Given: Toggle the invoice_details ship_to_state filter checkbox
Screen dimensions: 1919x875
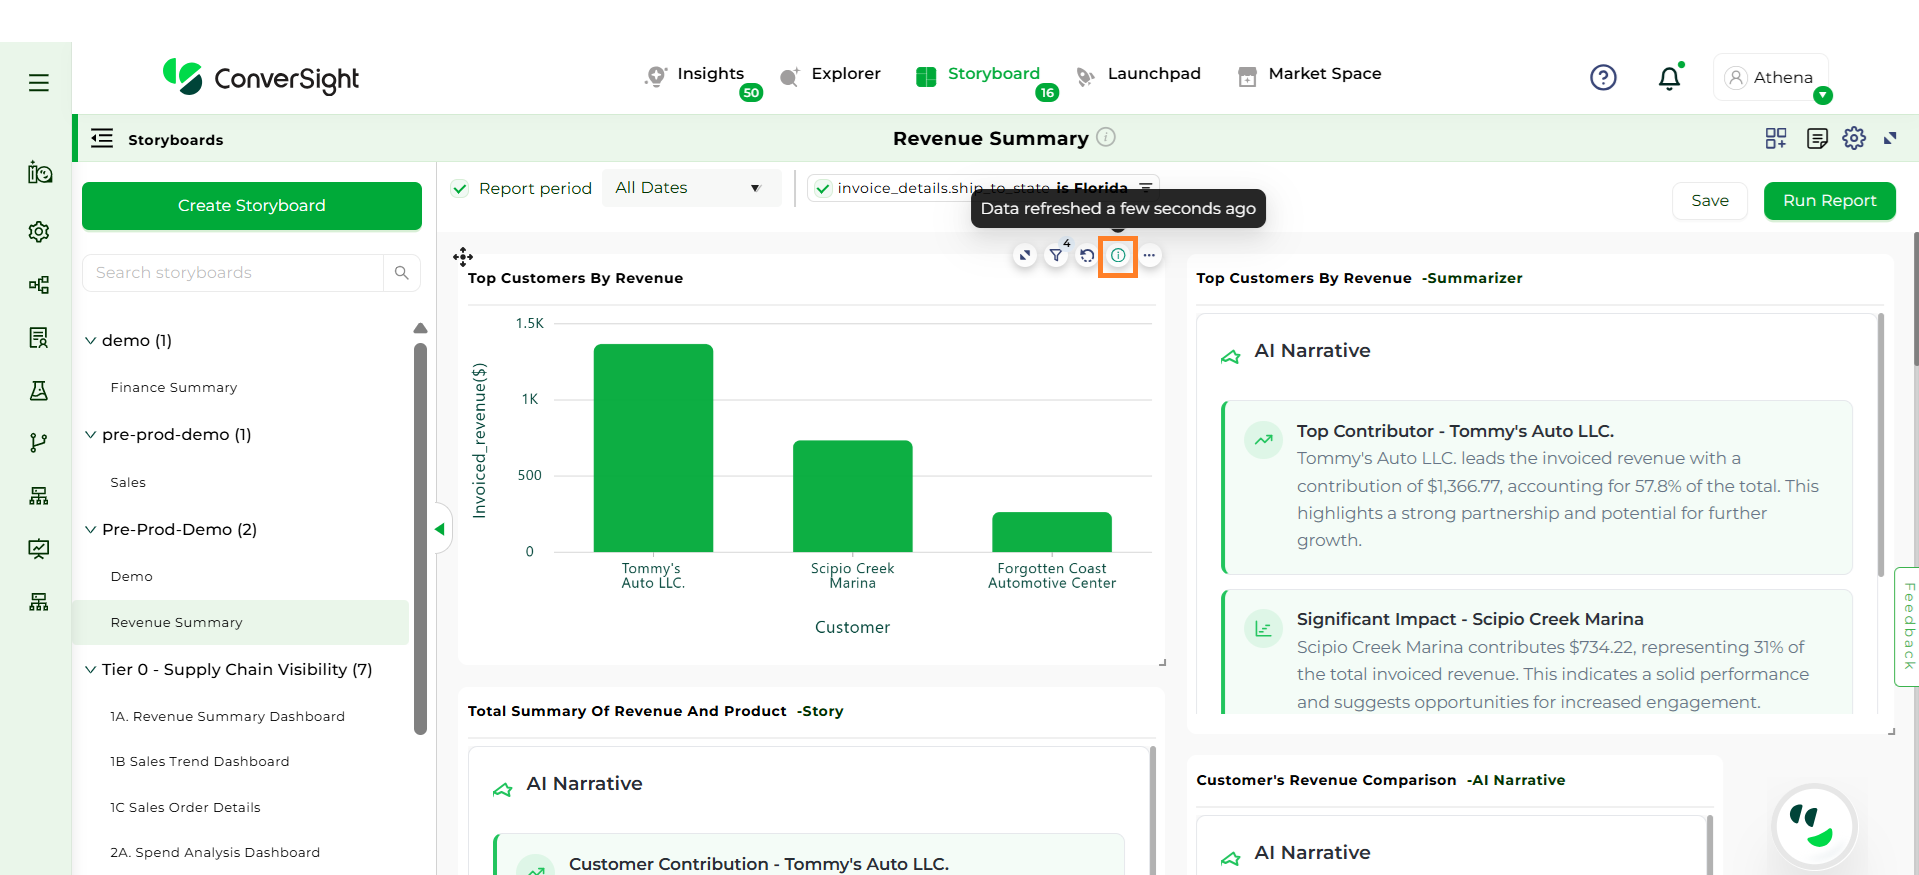Looking at the screenshot, I should [x=823, y=189].
